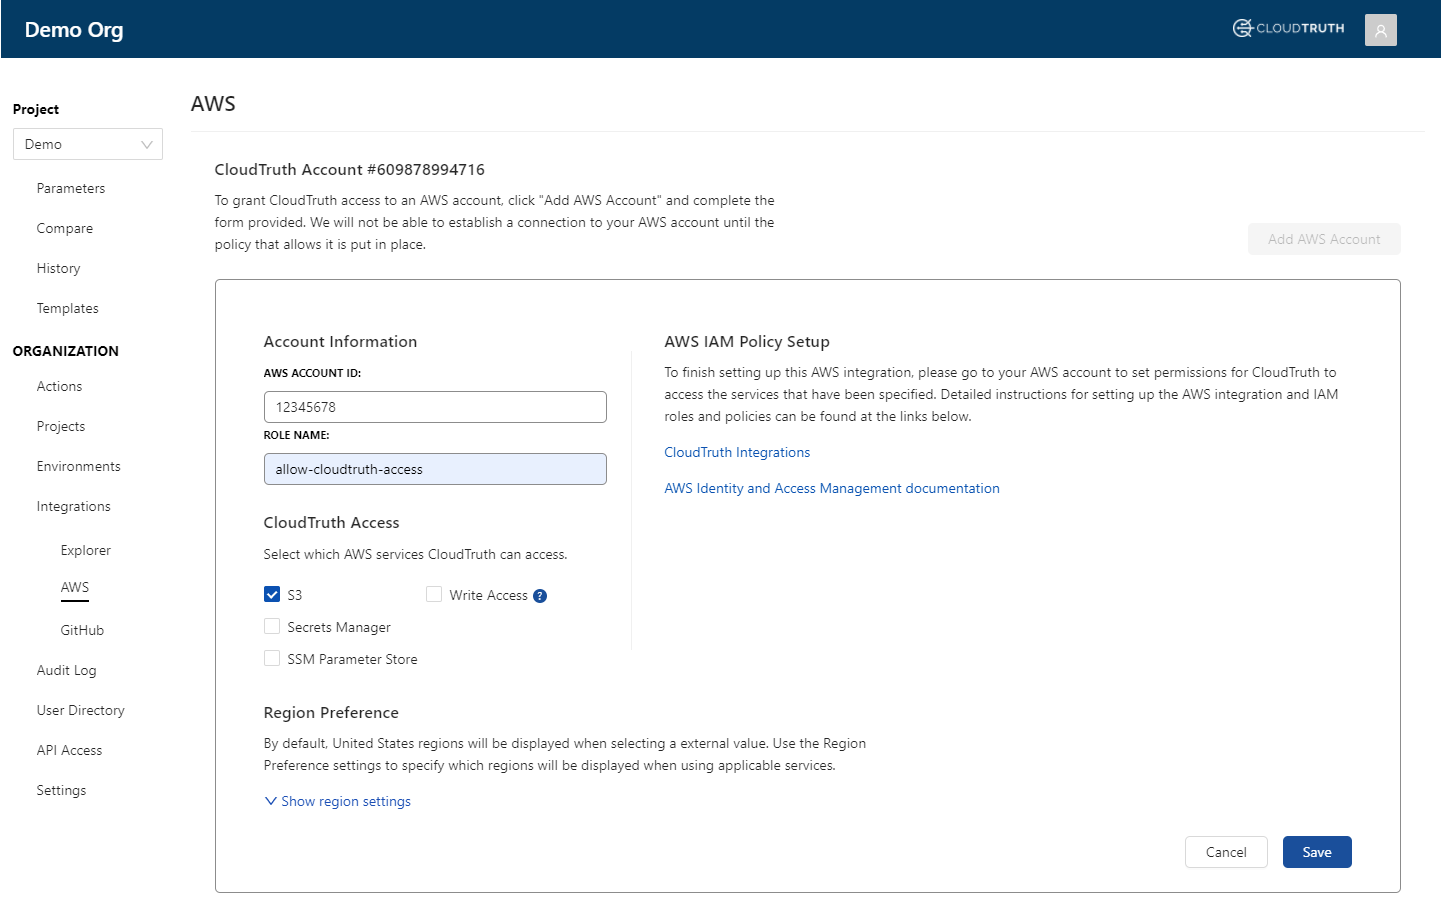
Task: Click the Cancel button
Action: click(x=1226, y=852)
